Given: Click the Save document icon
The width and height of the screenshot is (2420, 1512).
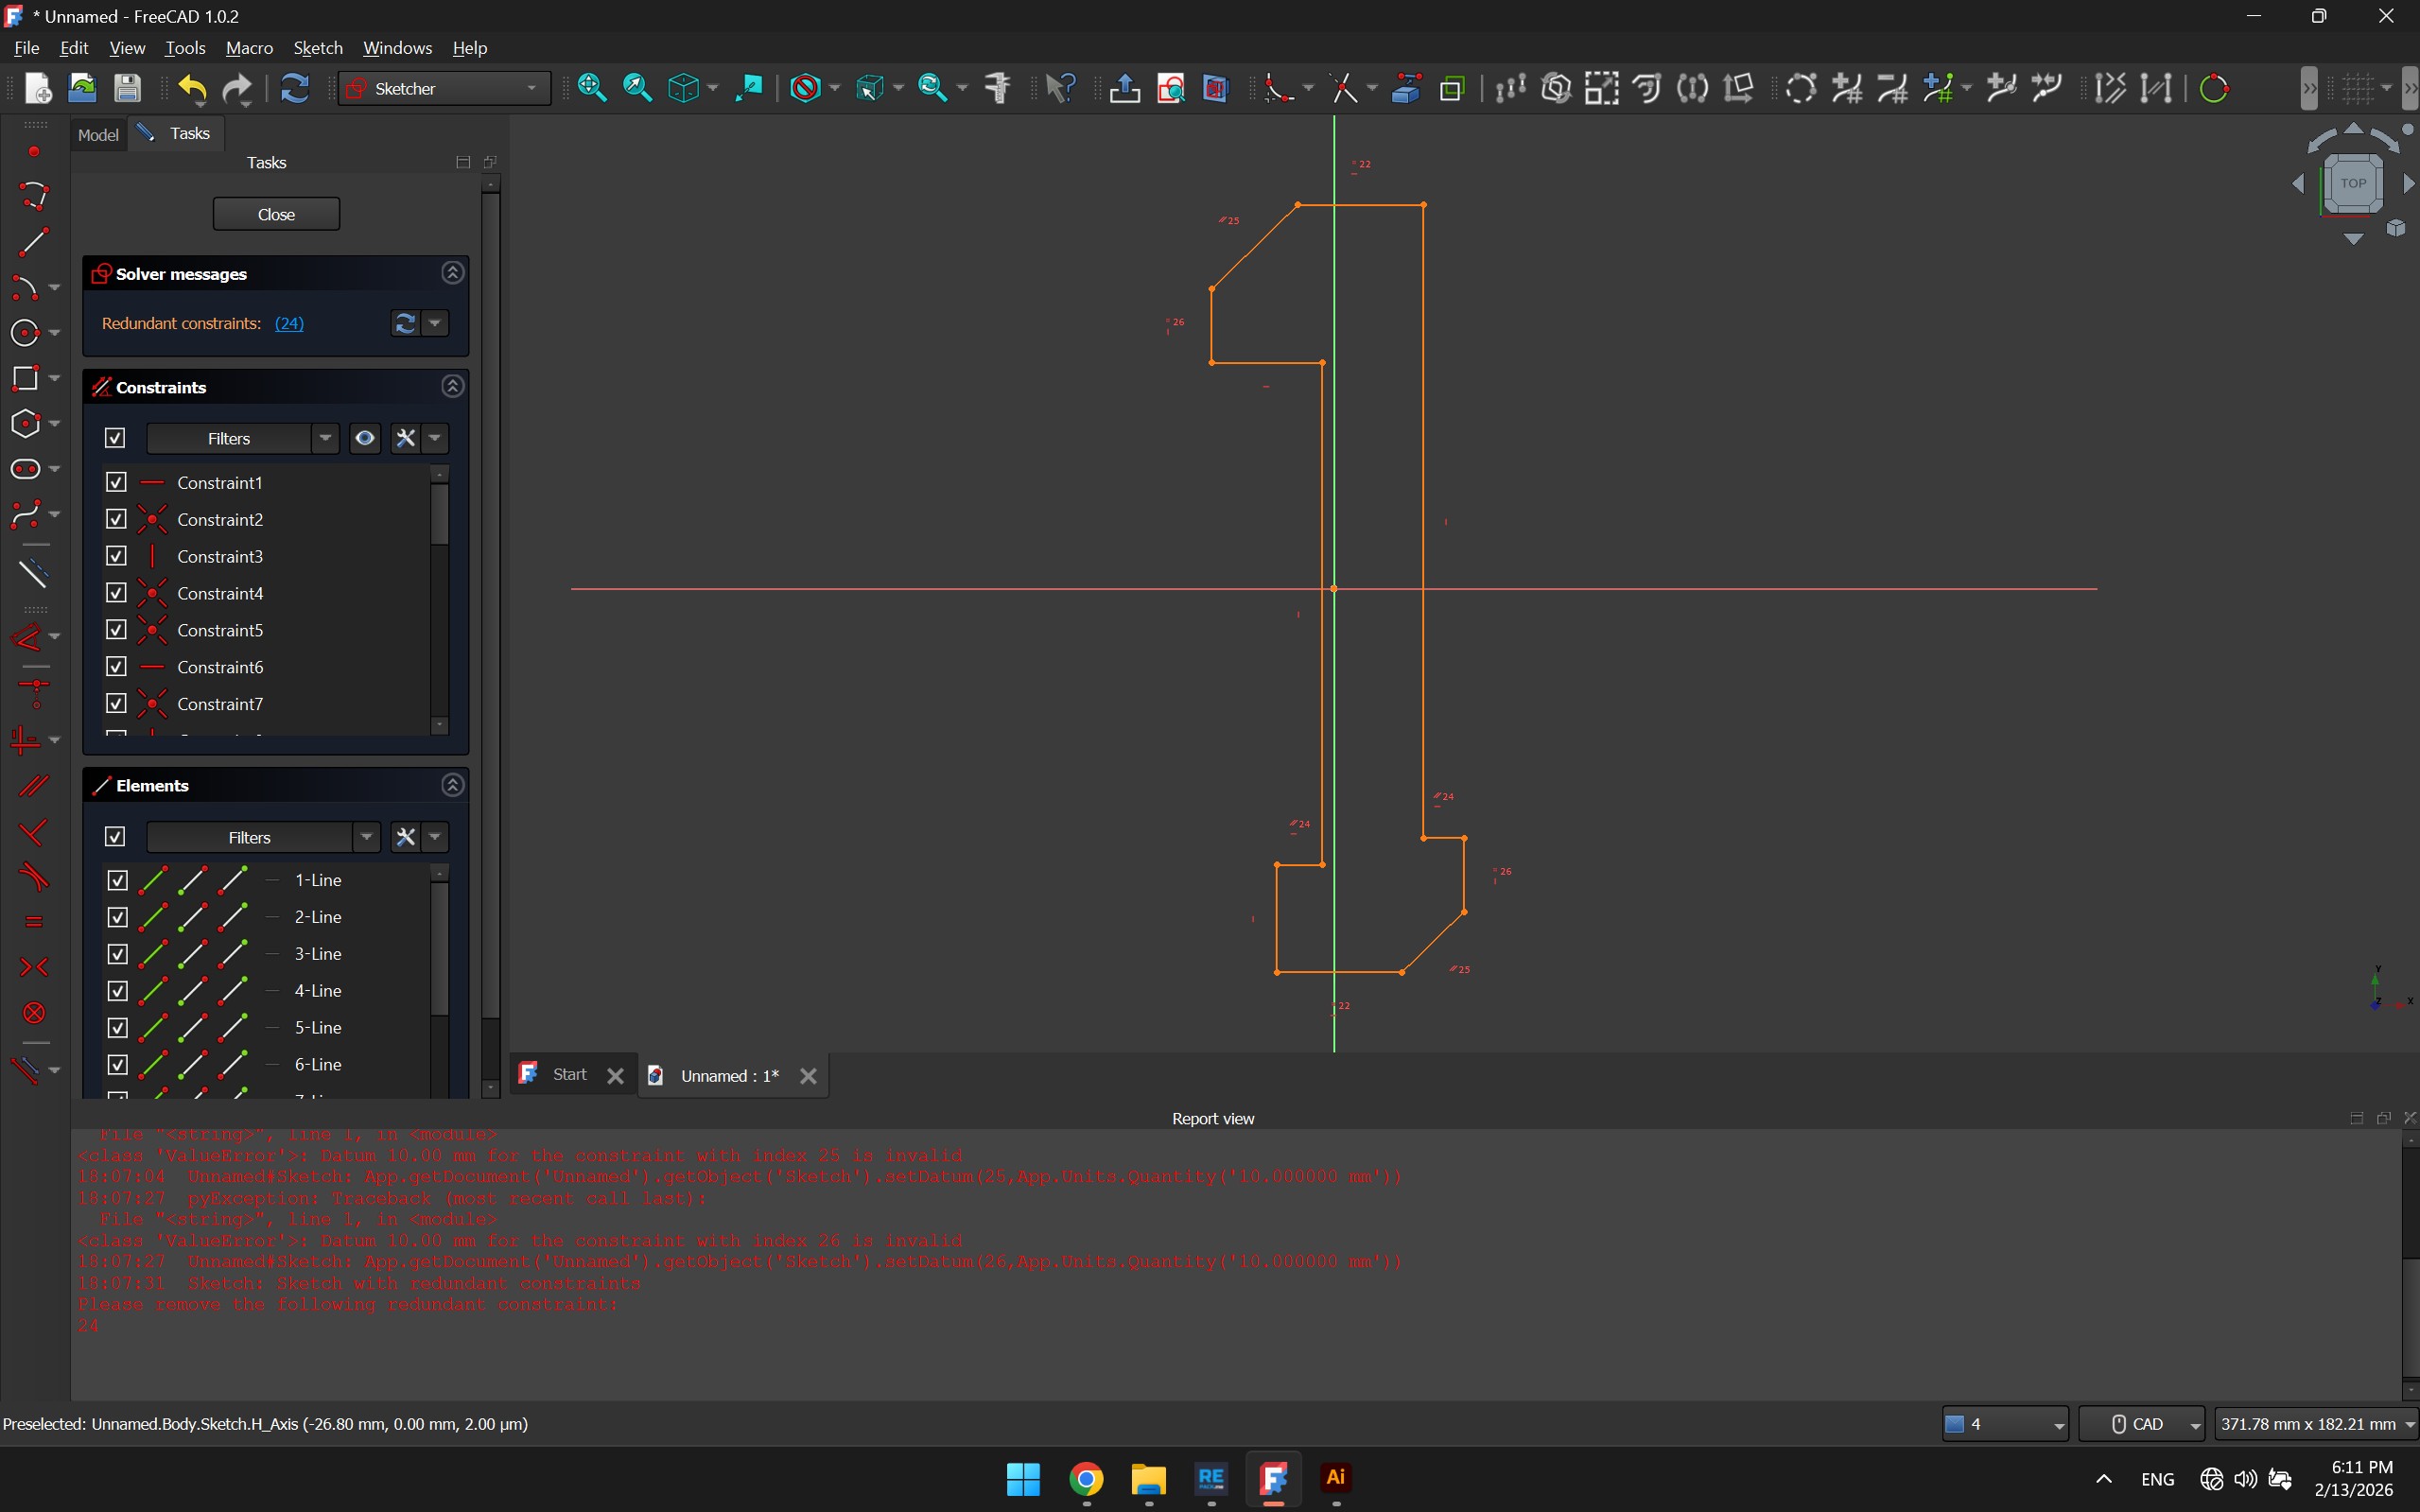Looking at the screenshot, I should pyautogui.click(x=128, y=88).
